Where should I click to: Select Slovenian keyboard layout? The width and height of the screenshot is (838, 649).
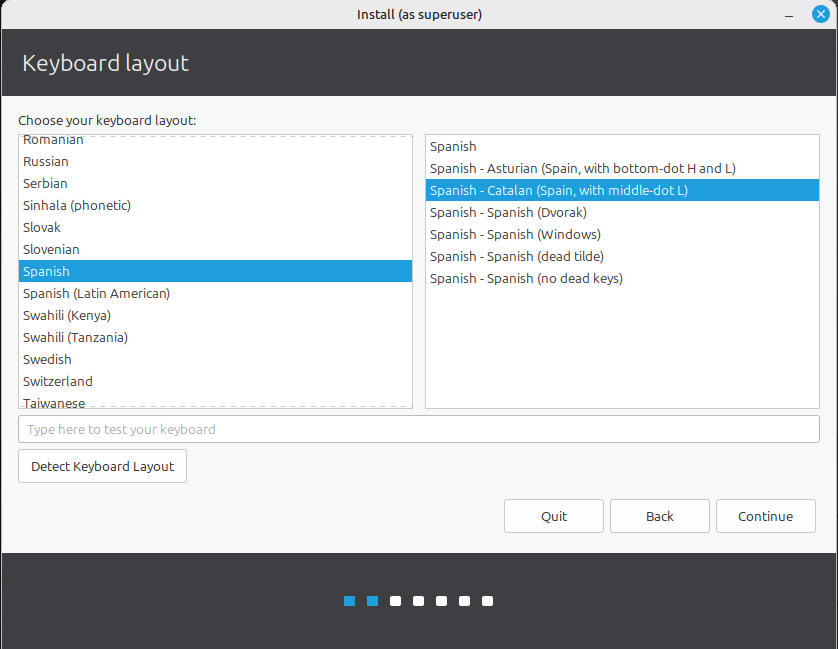51,249
